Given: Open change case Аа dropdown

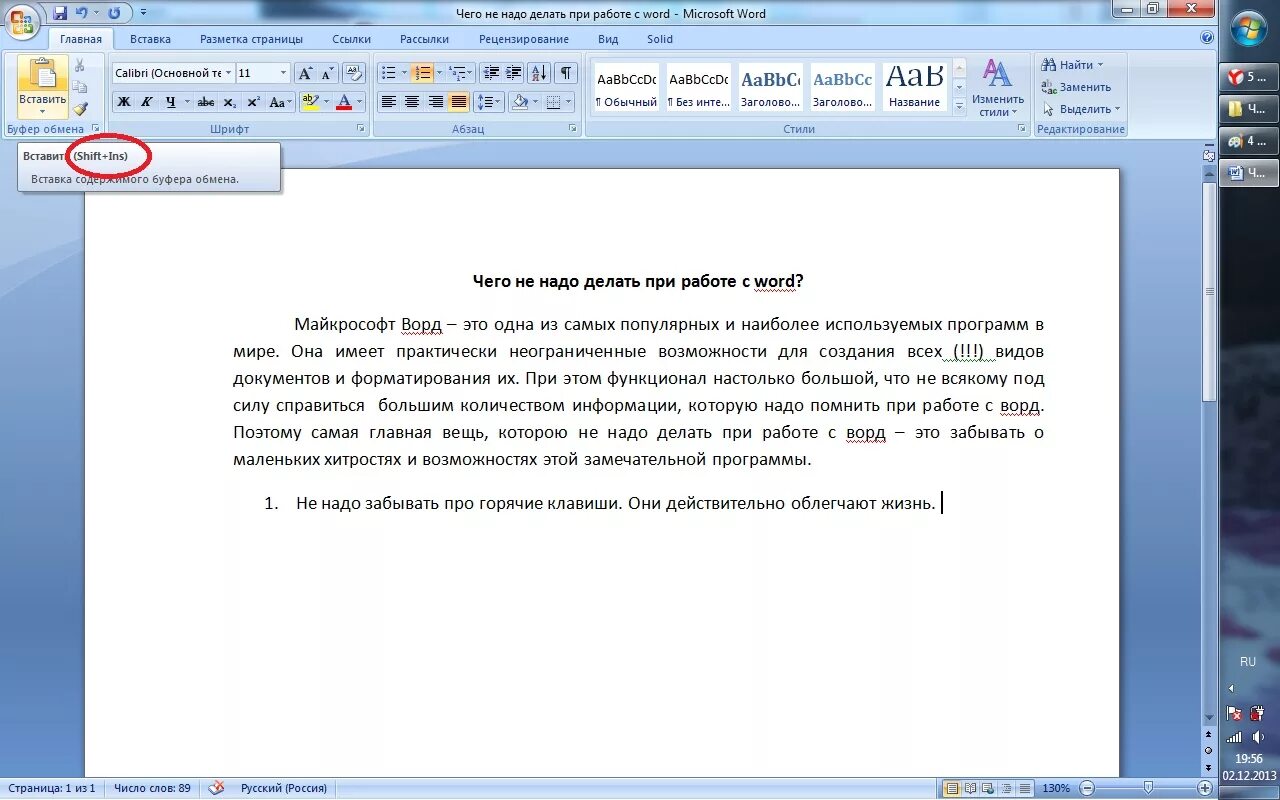Looking at the screenshot, I should tap(281, 102).
